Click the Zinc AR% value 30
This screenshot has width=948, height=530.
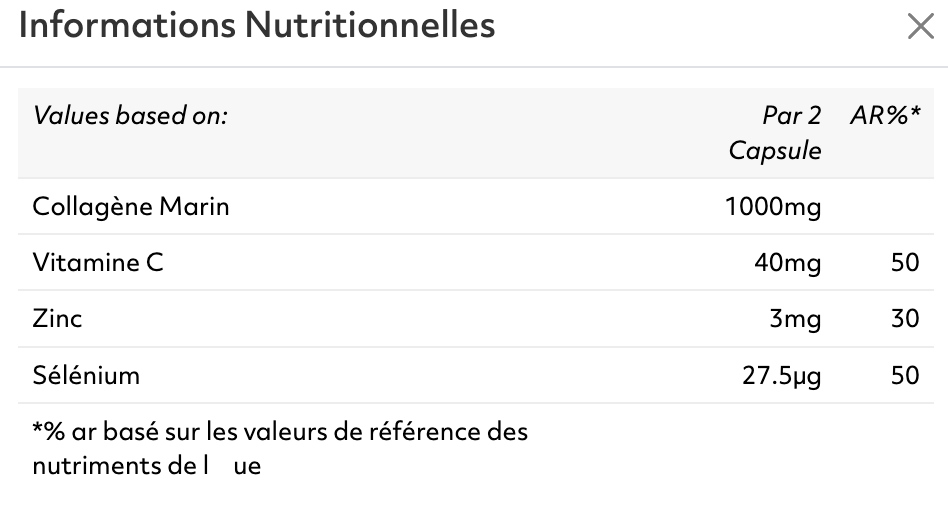pyautogui.click(x=904, y=320)
